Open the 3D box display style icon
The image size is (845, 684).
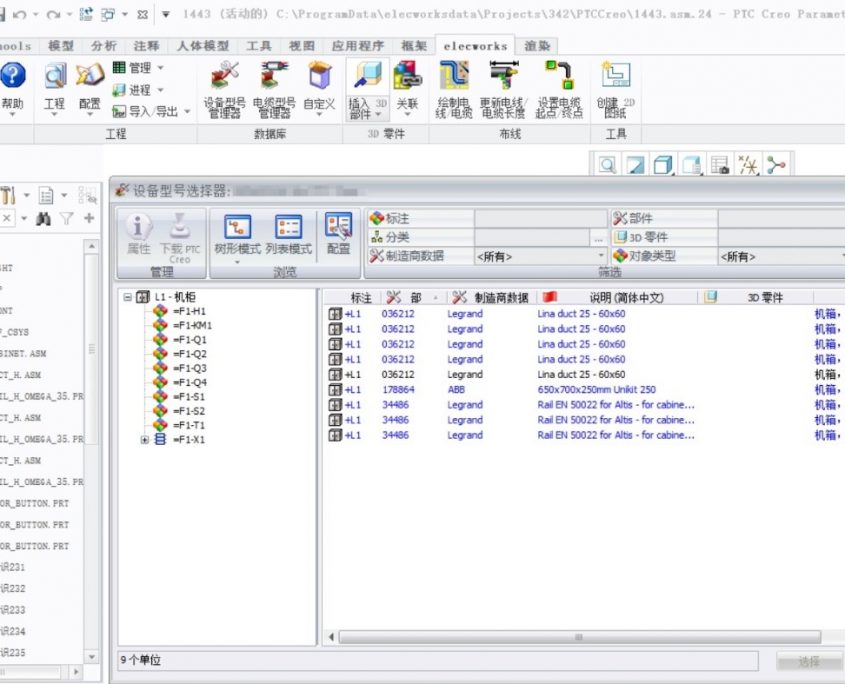tap(663, 165)
